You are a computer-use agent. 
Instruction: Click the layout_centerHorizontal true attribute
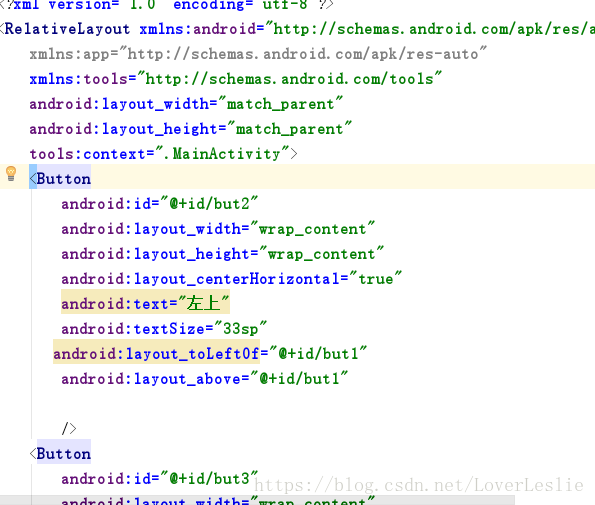(231, 279)
